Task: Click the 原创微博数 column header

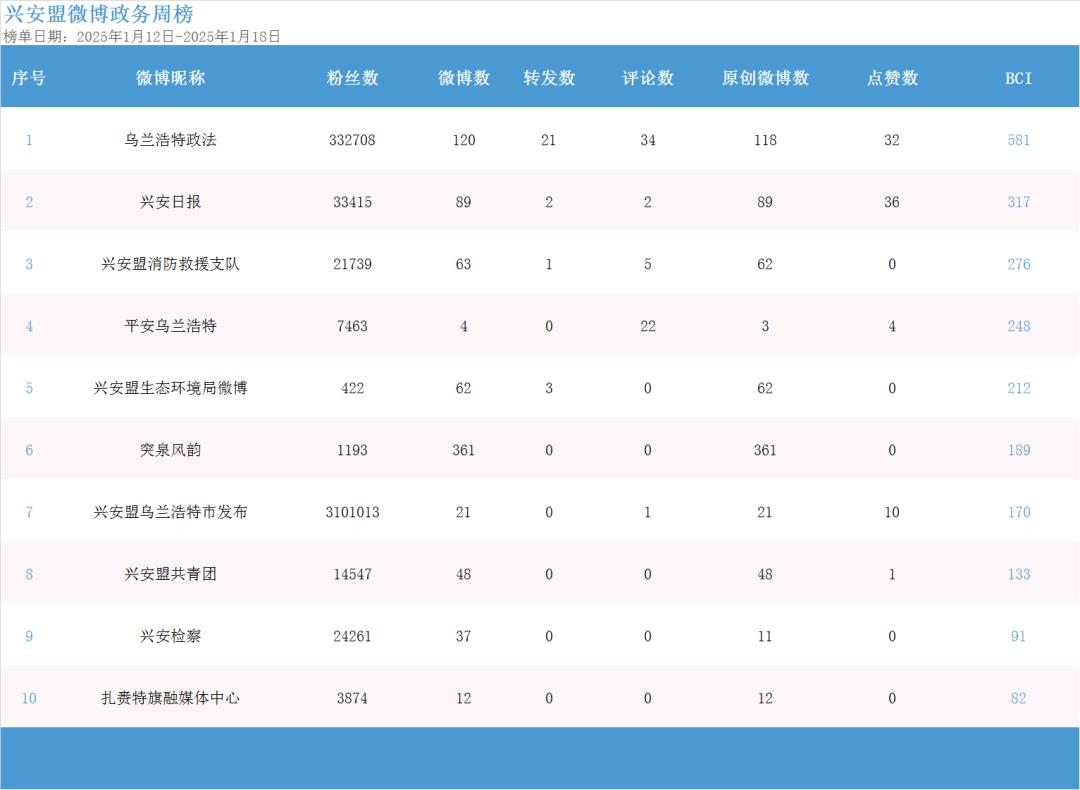Action: point(765,78)
